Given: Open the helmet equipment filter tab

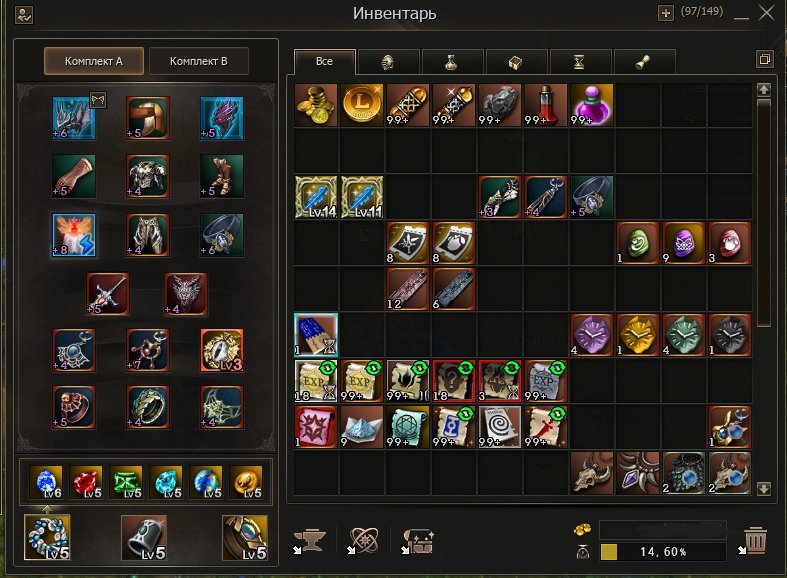Looking at the screenshot, I should 387,62.
